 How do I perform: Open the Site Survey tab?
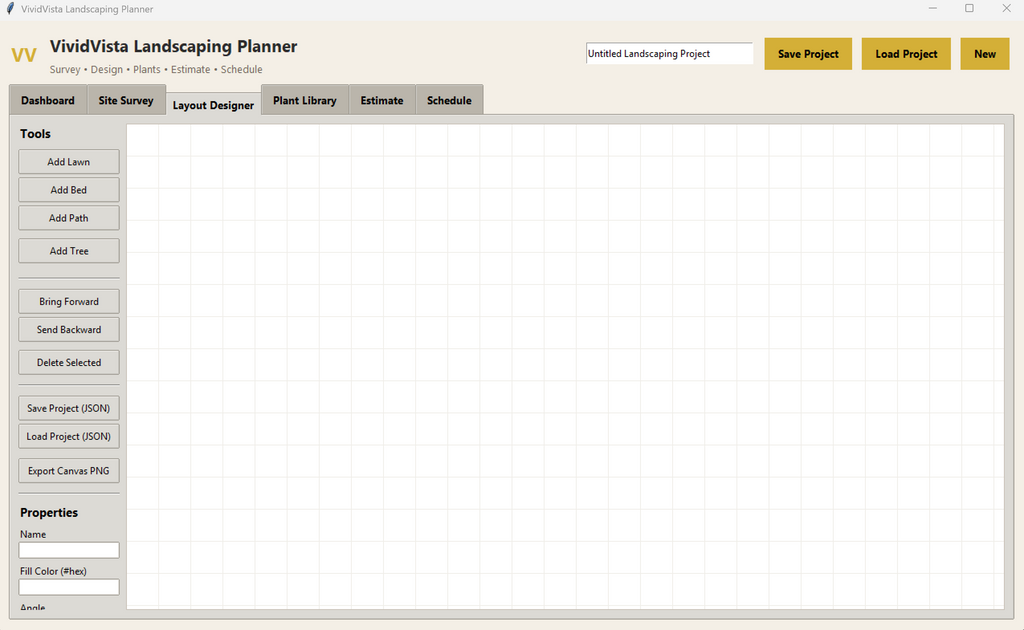pos(126,100)
